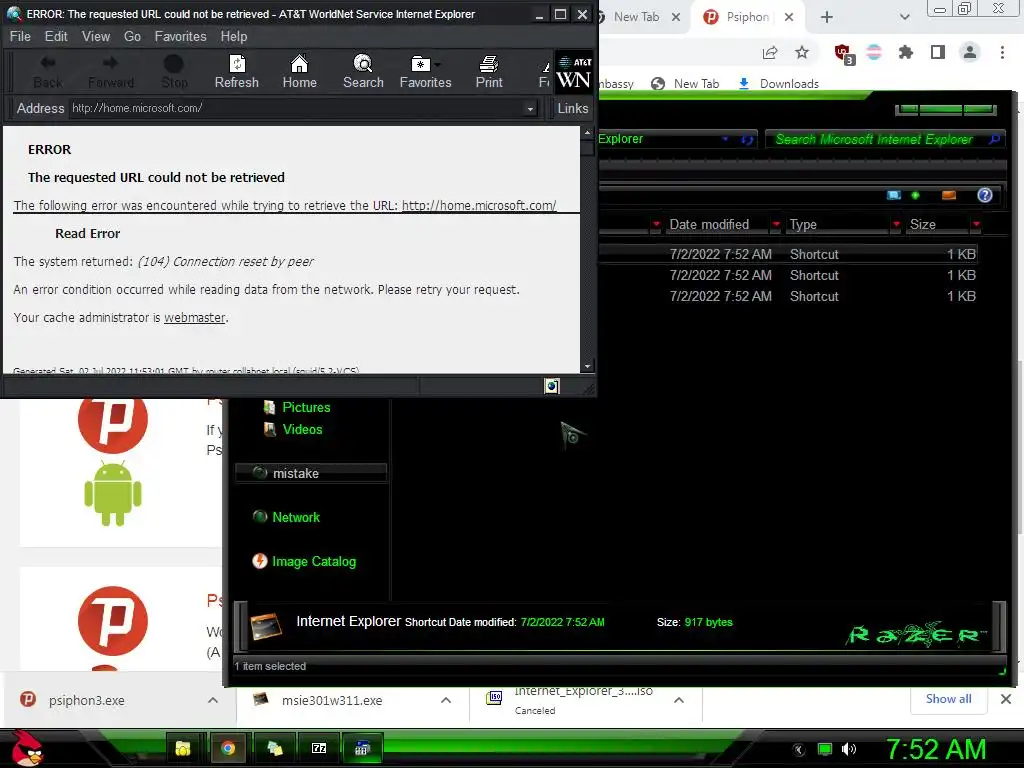The height and width of the screenshot is (768, 1024).
Task: Open uBlock Origin extension icon
Action: coord(844,54)
